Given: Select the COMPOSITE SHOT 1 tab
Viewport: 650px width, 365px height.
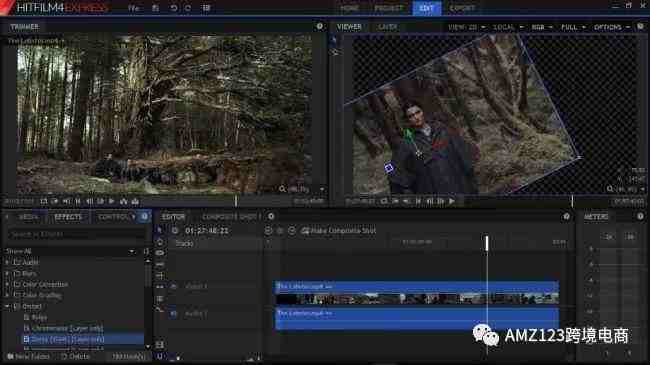Looking at the screenshot, I should 231,217.
